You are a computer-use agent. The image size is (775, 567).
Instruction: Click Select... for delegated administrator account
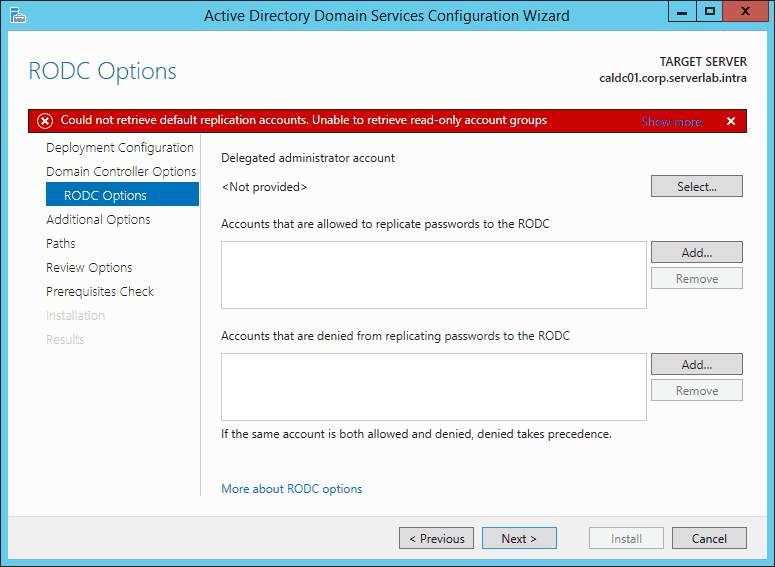point(696,186)
